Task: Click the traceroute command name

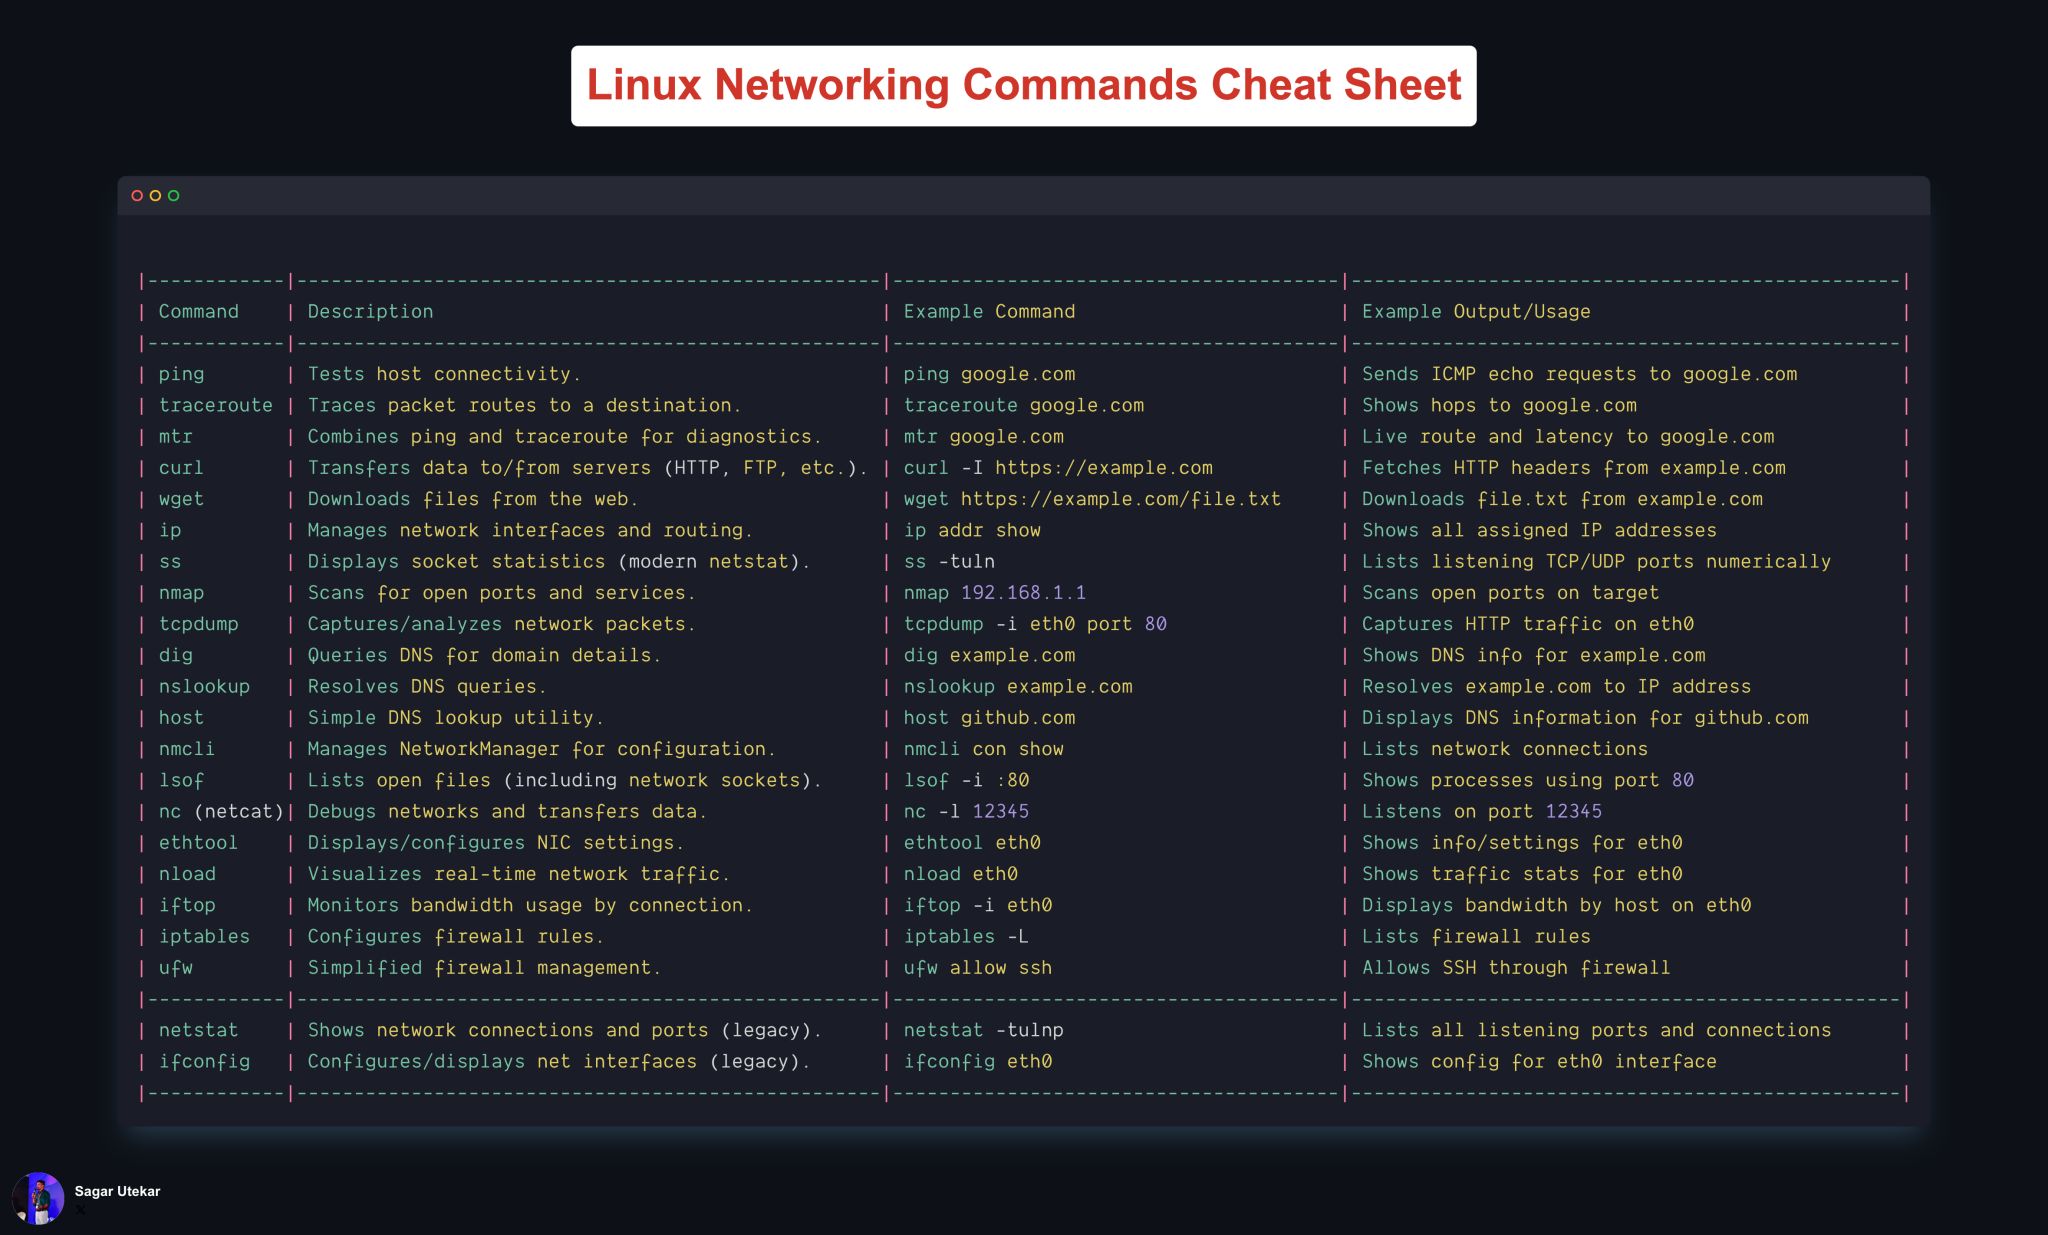Action: 215,405
